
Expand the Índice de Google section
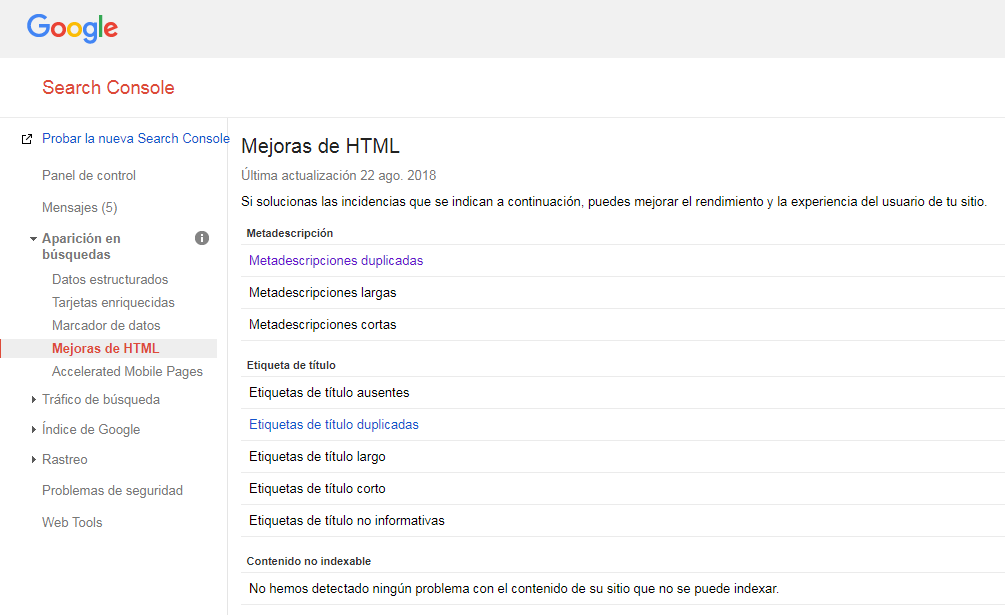34,430
